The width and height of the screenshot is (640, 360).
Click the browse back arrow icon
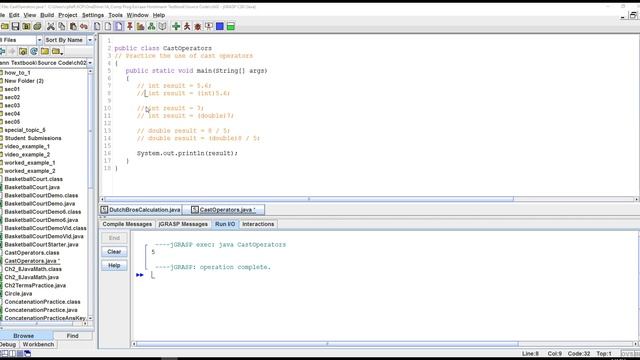(x=2, y=51)
